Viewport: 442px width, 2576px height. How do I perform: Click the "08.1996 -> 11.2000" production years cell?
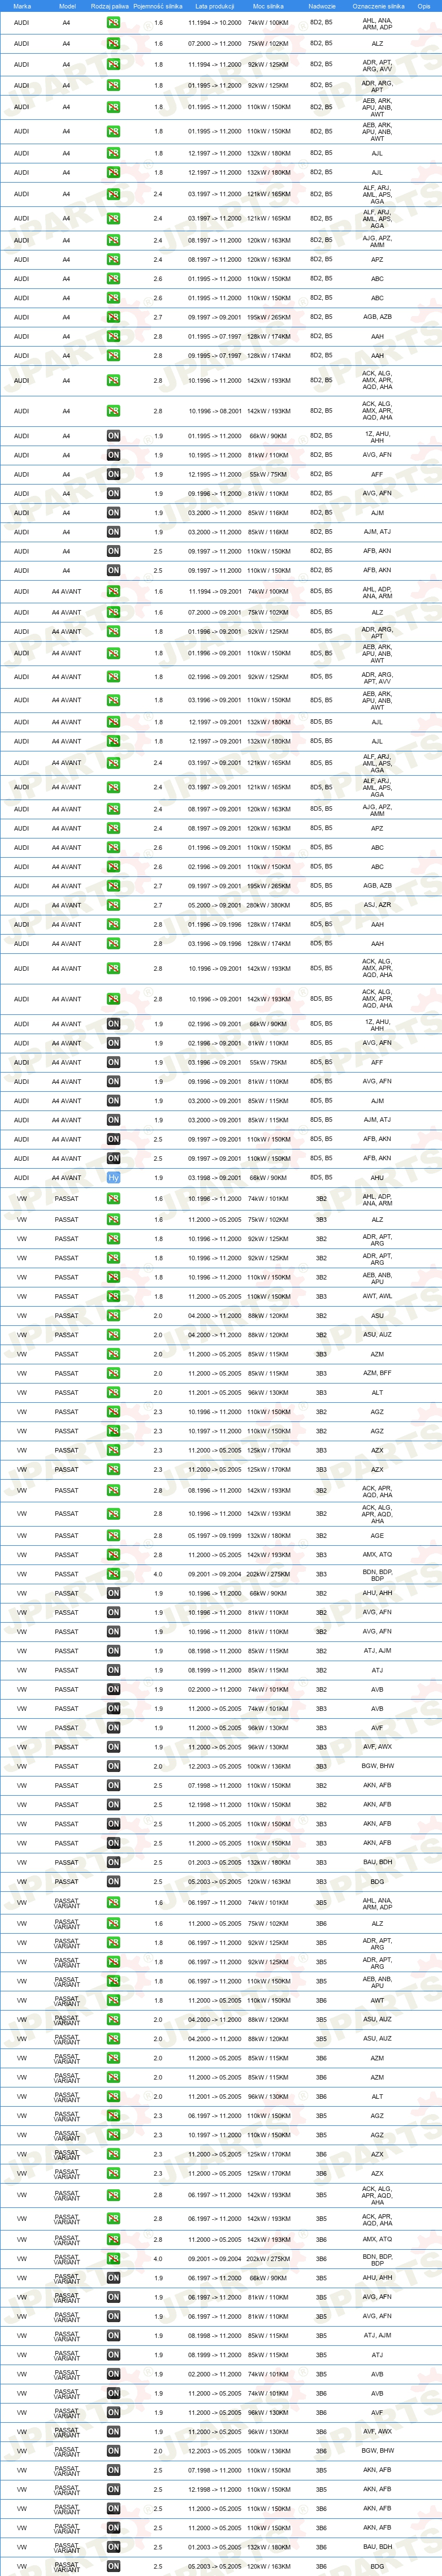tap(215, 1491)
